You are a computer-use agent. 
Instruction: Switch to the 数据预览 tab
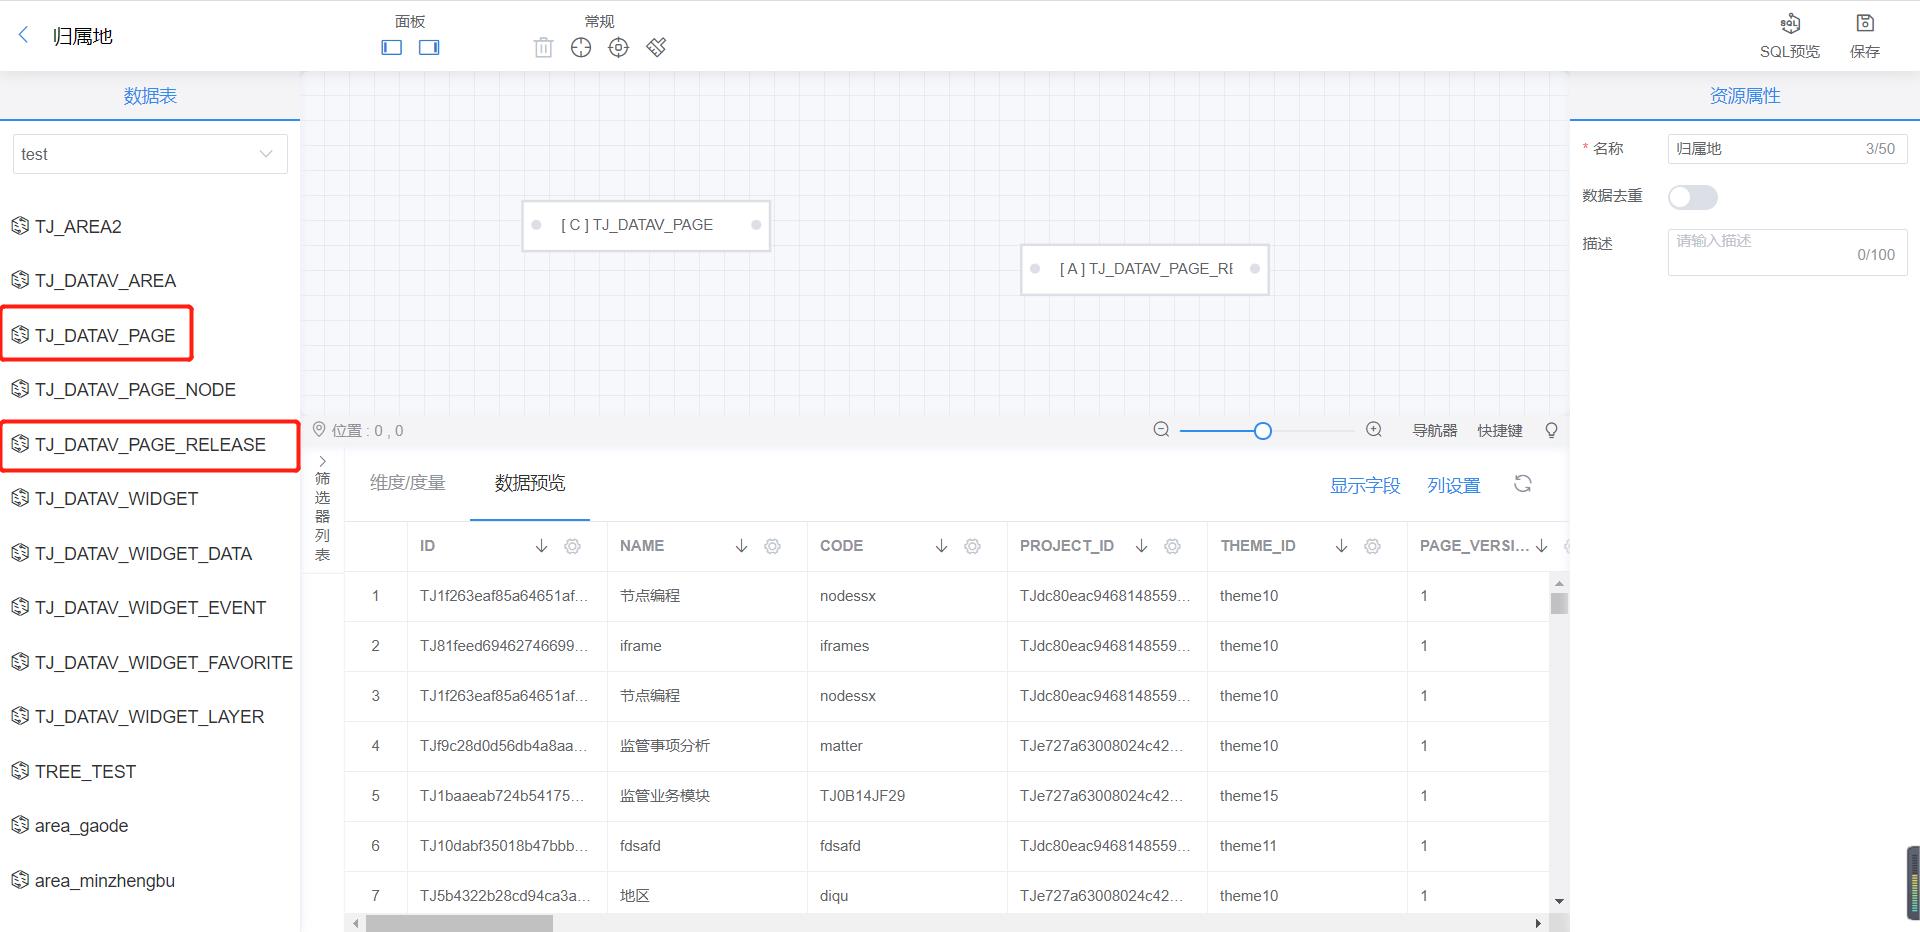tap(529, 483)
